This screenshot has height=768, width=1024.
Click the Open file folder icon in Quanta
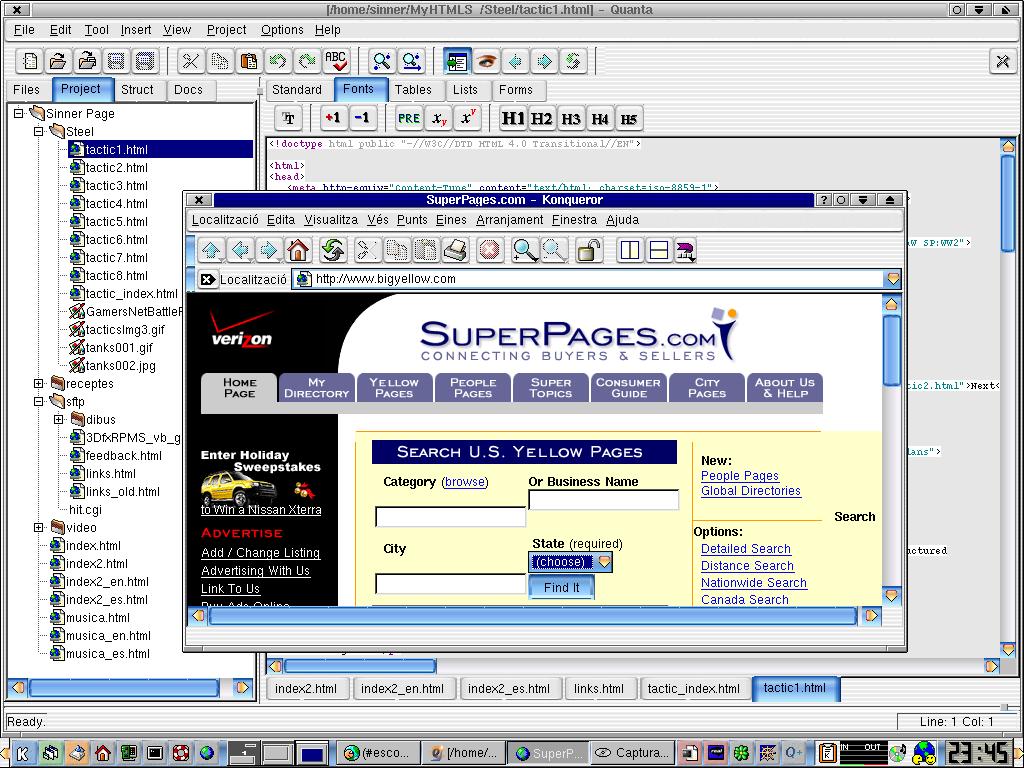point(58,61)
